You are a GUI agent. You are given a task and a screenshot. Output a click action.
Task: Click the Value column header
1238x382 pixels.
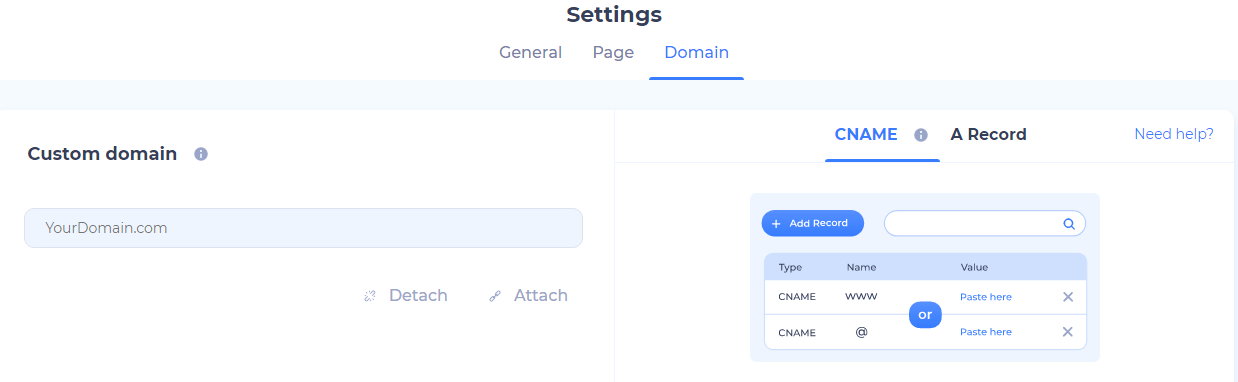(x=974, y=267)
